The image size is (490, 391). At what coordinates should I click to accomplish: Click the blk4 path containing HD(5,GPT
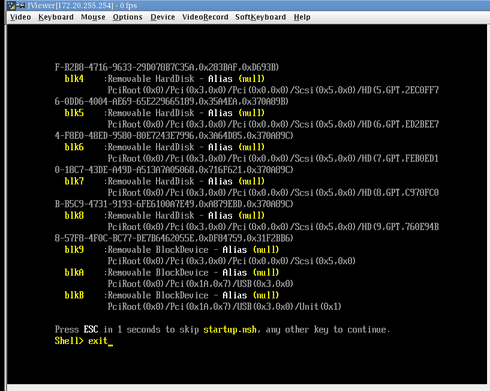pos(273,90)
